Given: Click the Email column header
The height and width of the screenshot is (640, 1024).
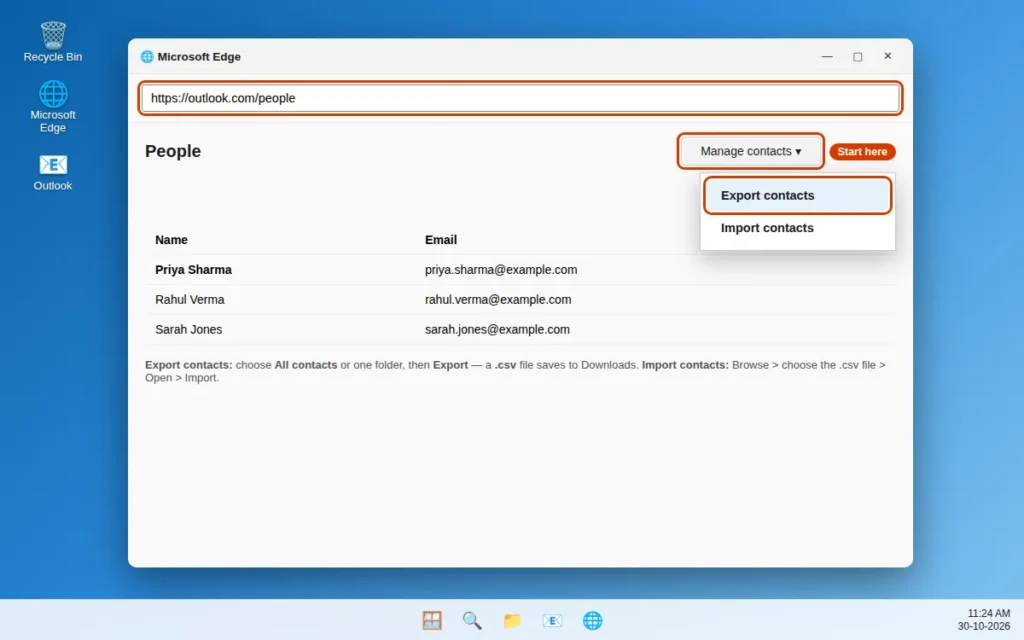Looking at the screenshot, I should 441,240.
